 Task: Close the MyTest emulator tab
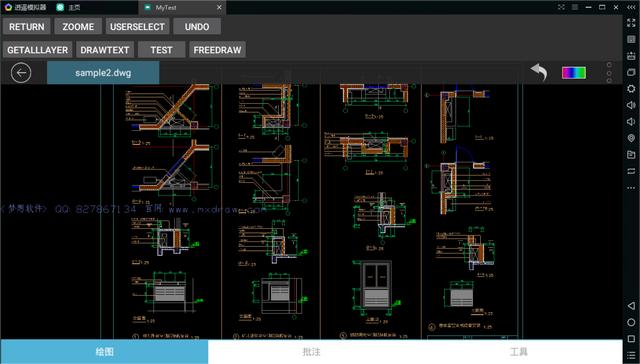(x=219, y=7)
